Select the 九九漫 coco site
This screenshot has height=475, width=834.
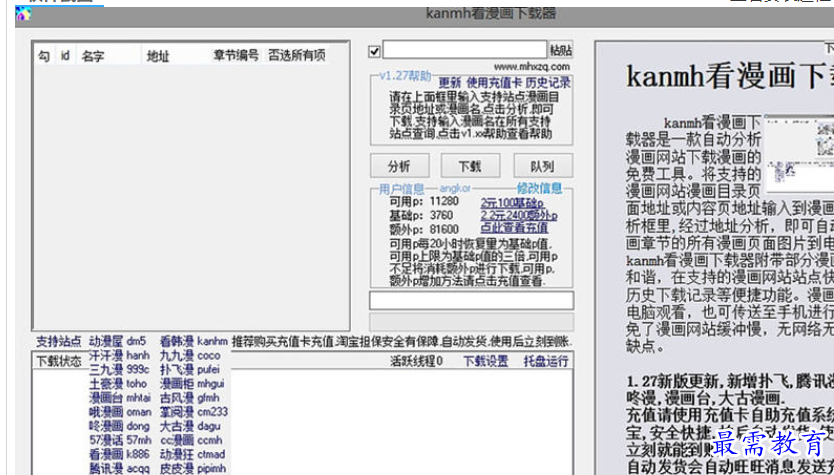(x=190, y=355)
